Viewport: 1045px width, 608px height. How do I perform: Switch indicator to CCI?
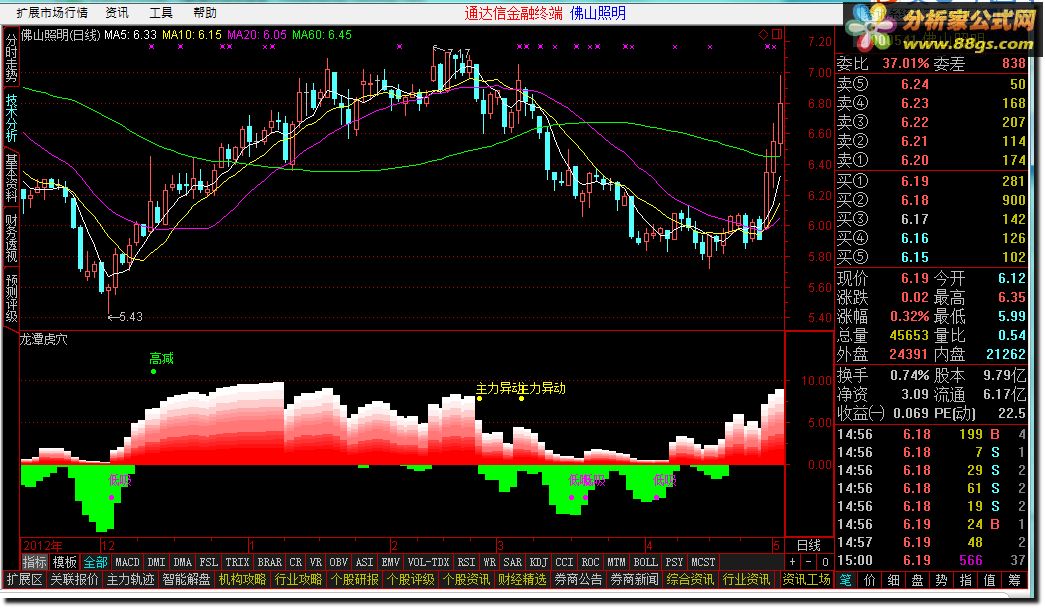coord(564,562)
